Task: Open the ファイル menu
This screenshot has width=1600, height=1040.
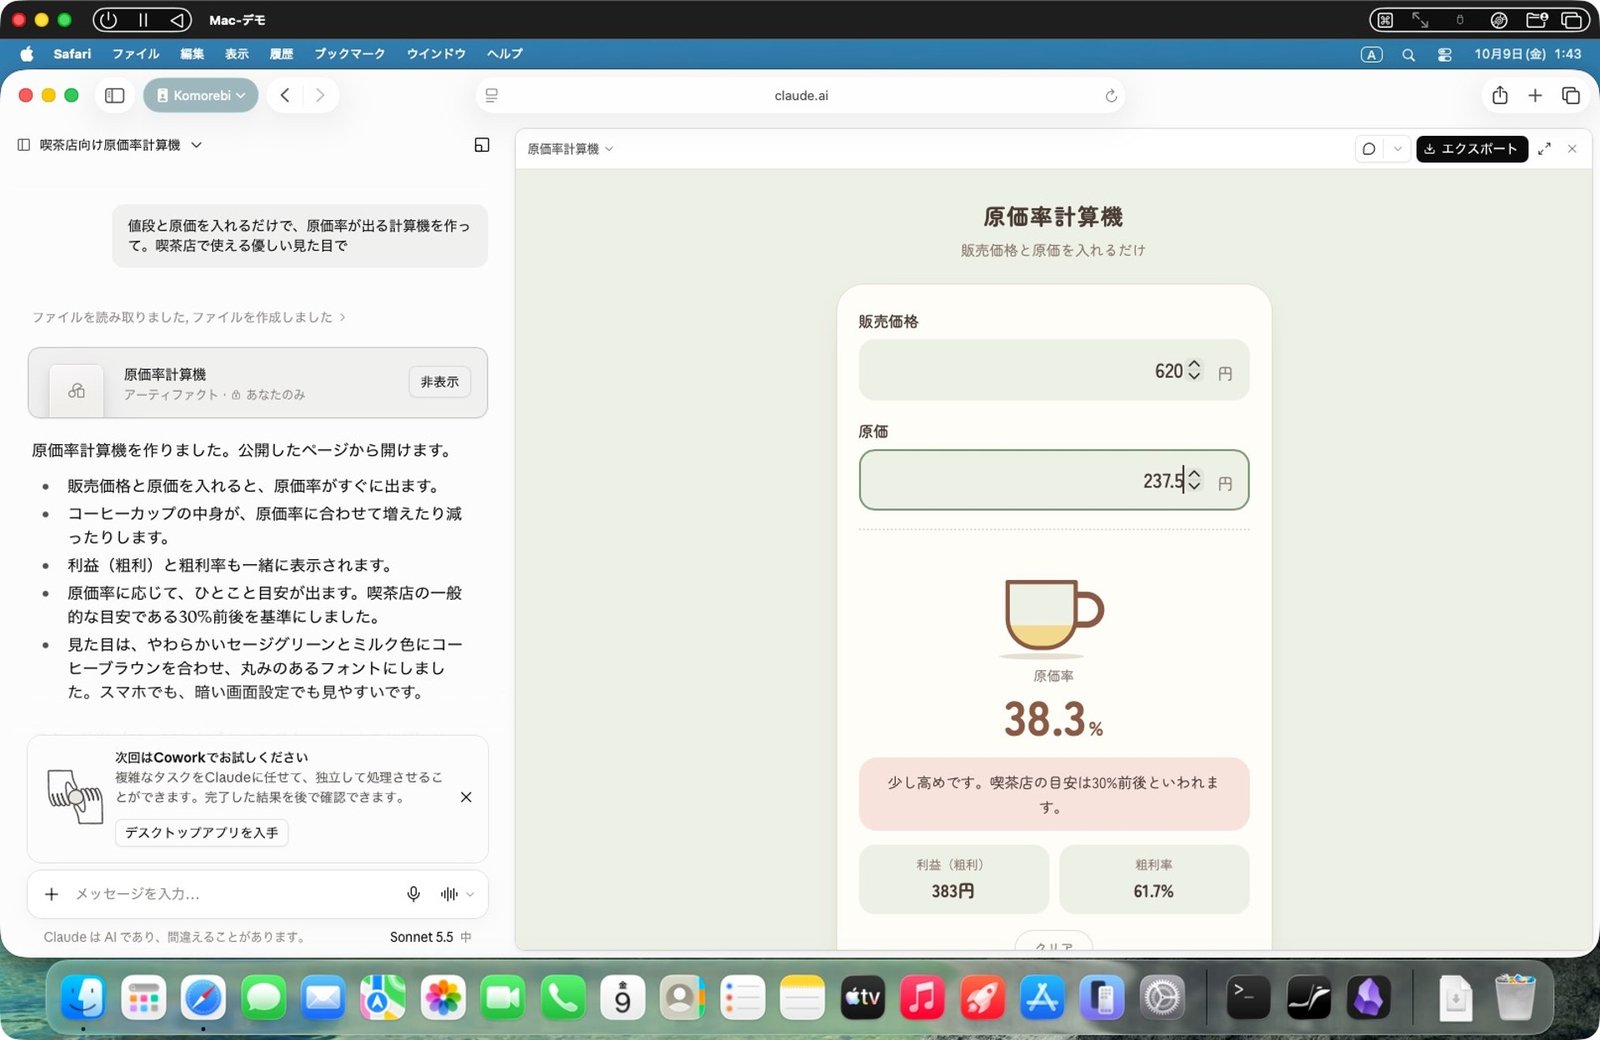Action: point(136,54)
